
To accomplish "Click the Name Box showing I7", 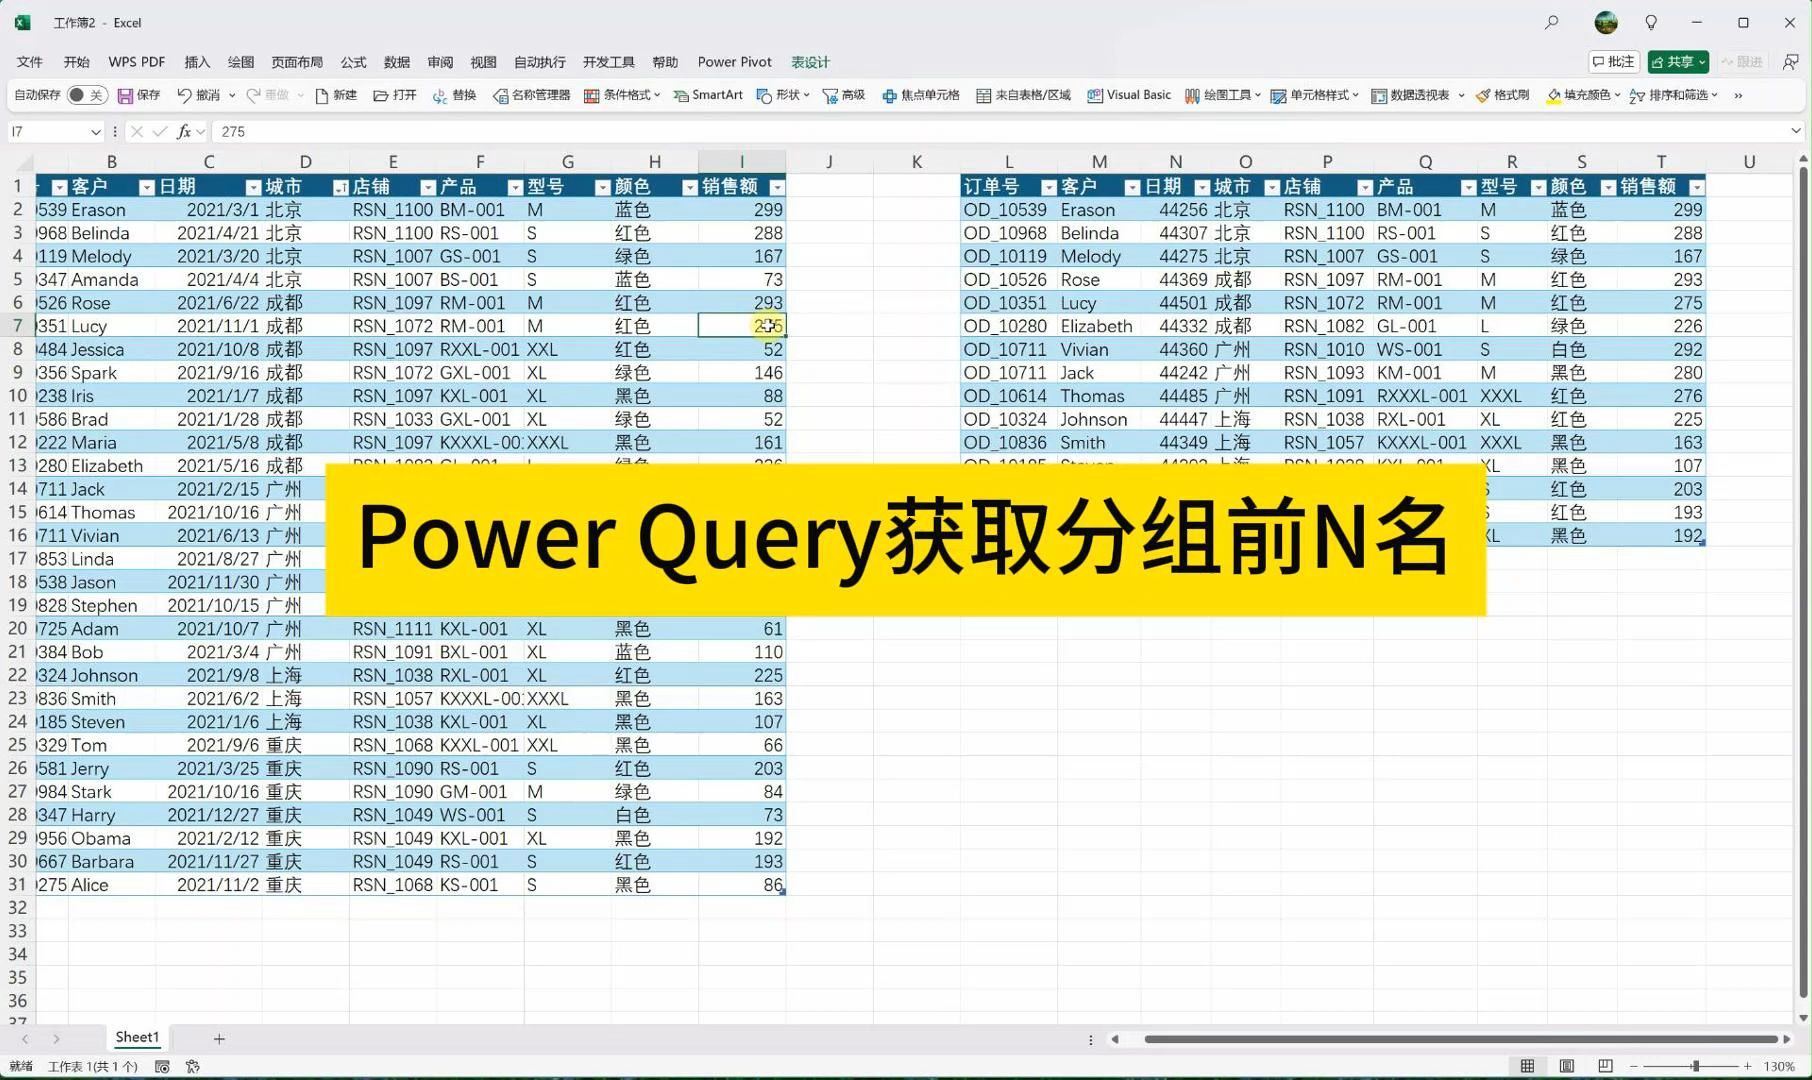I will [x=47, y=131].
